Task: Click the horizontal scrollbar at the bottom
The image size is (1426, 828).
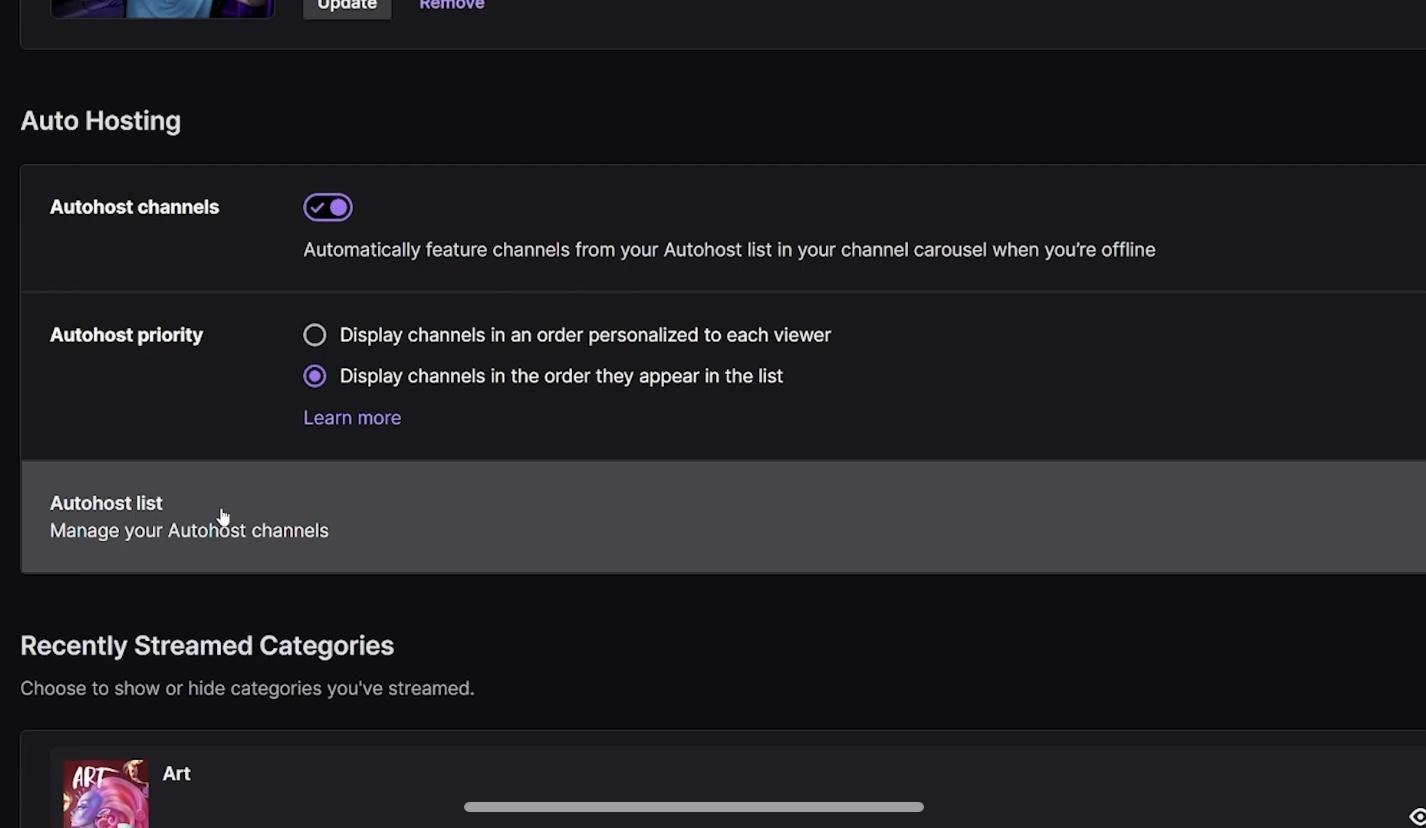Action: coord(693,807)
